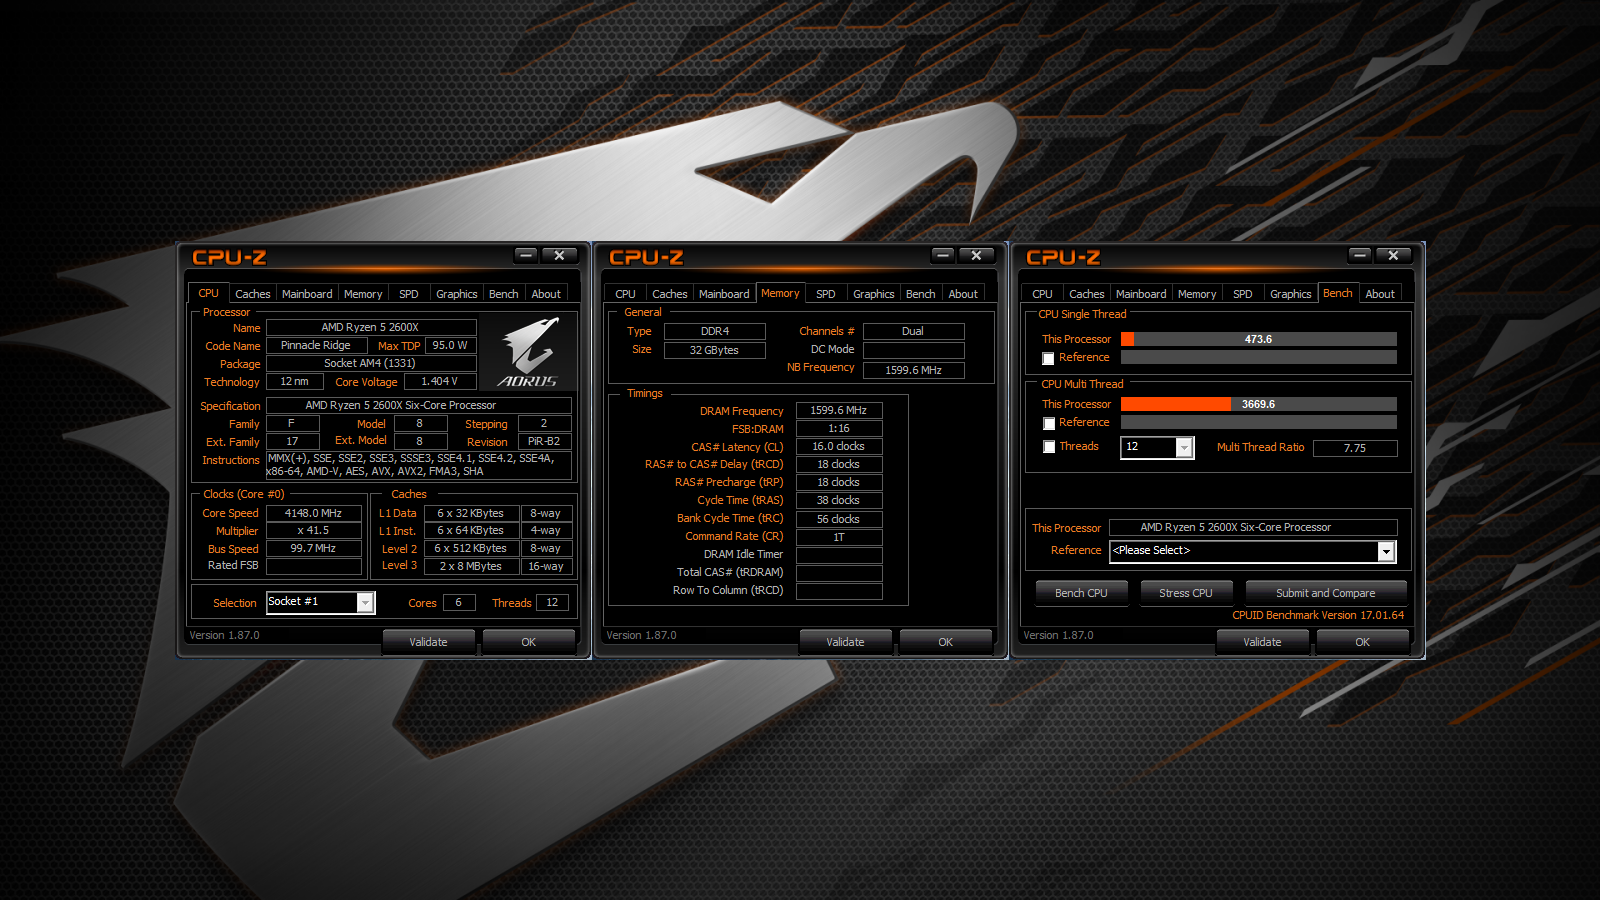
Task: Minimize the left CPU-Z window
Action: (527, 256)
